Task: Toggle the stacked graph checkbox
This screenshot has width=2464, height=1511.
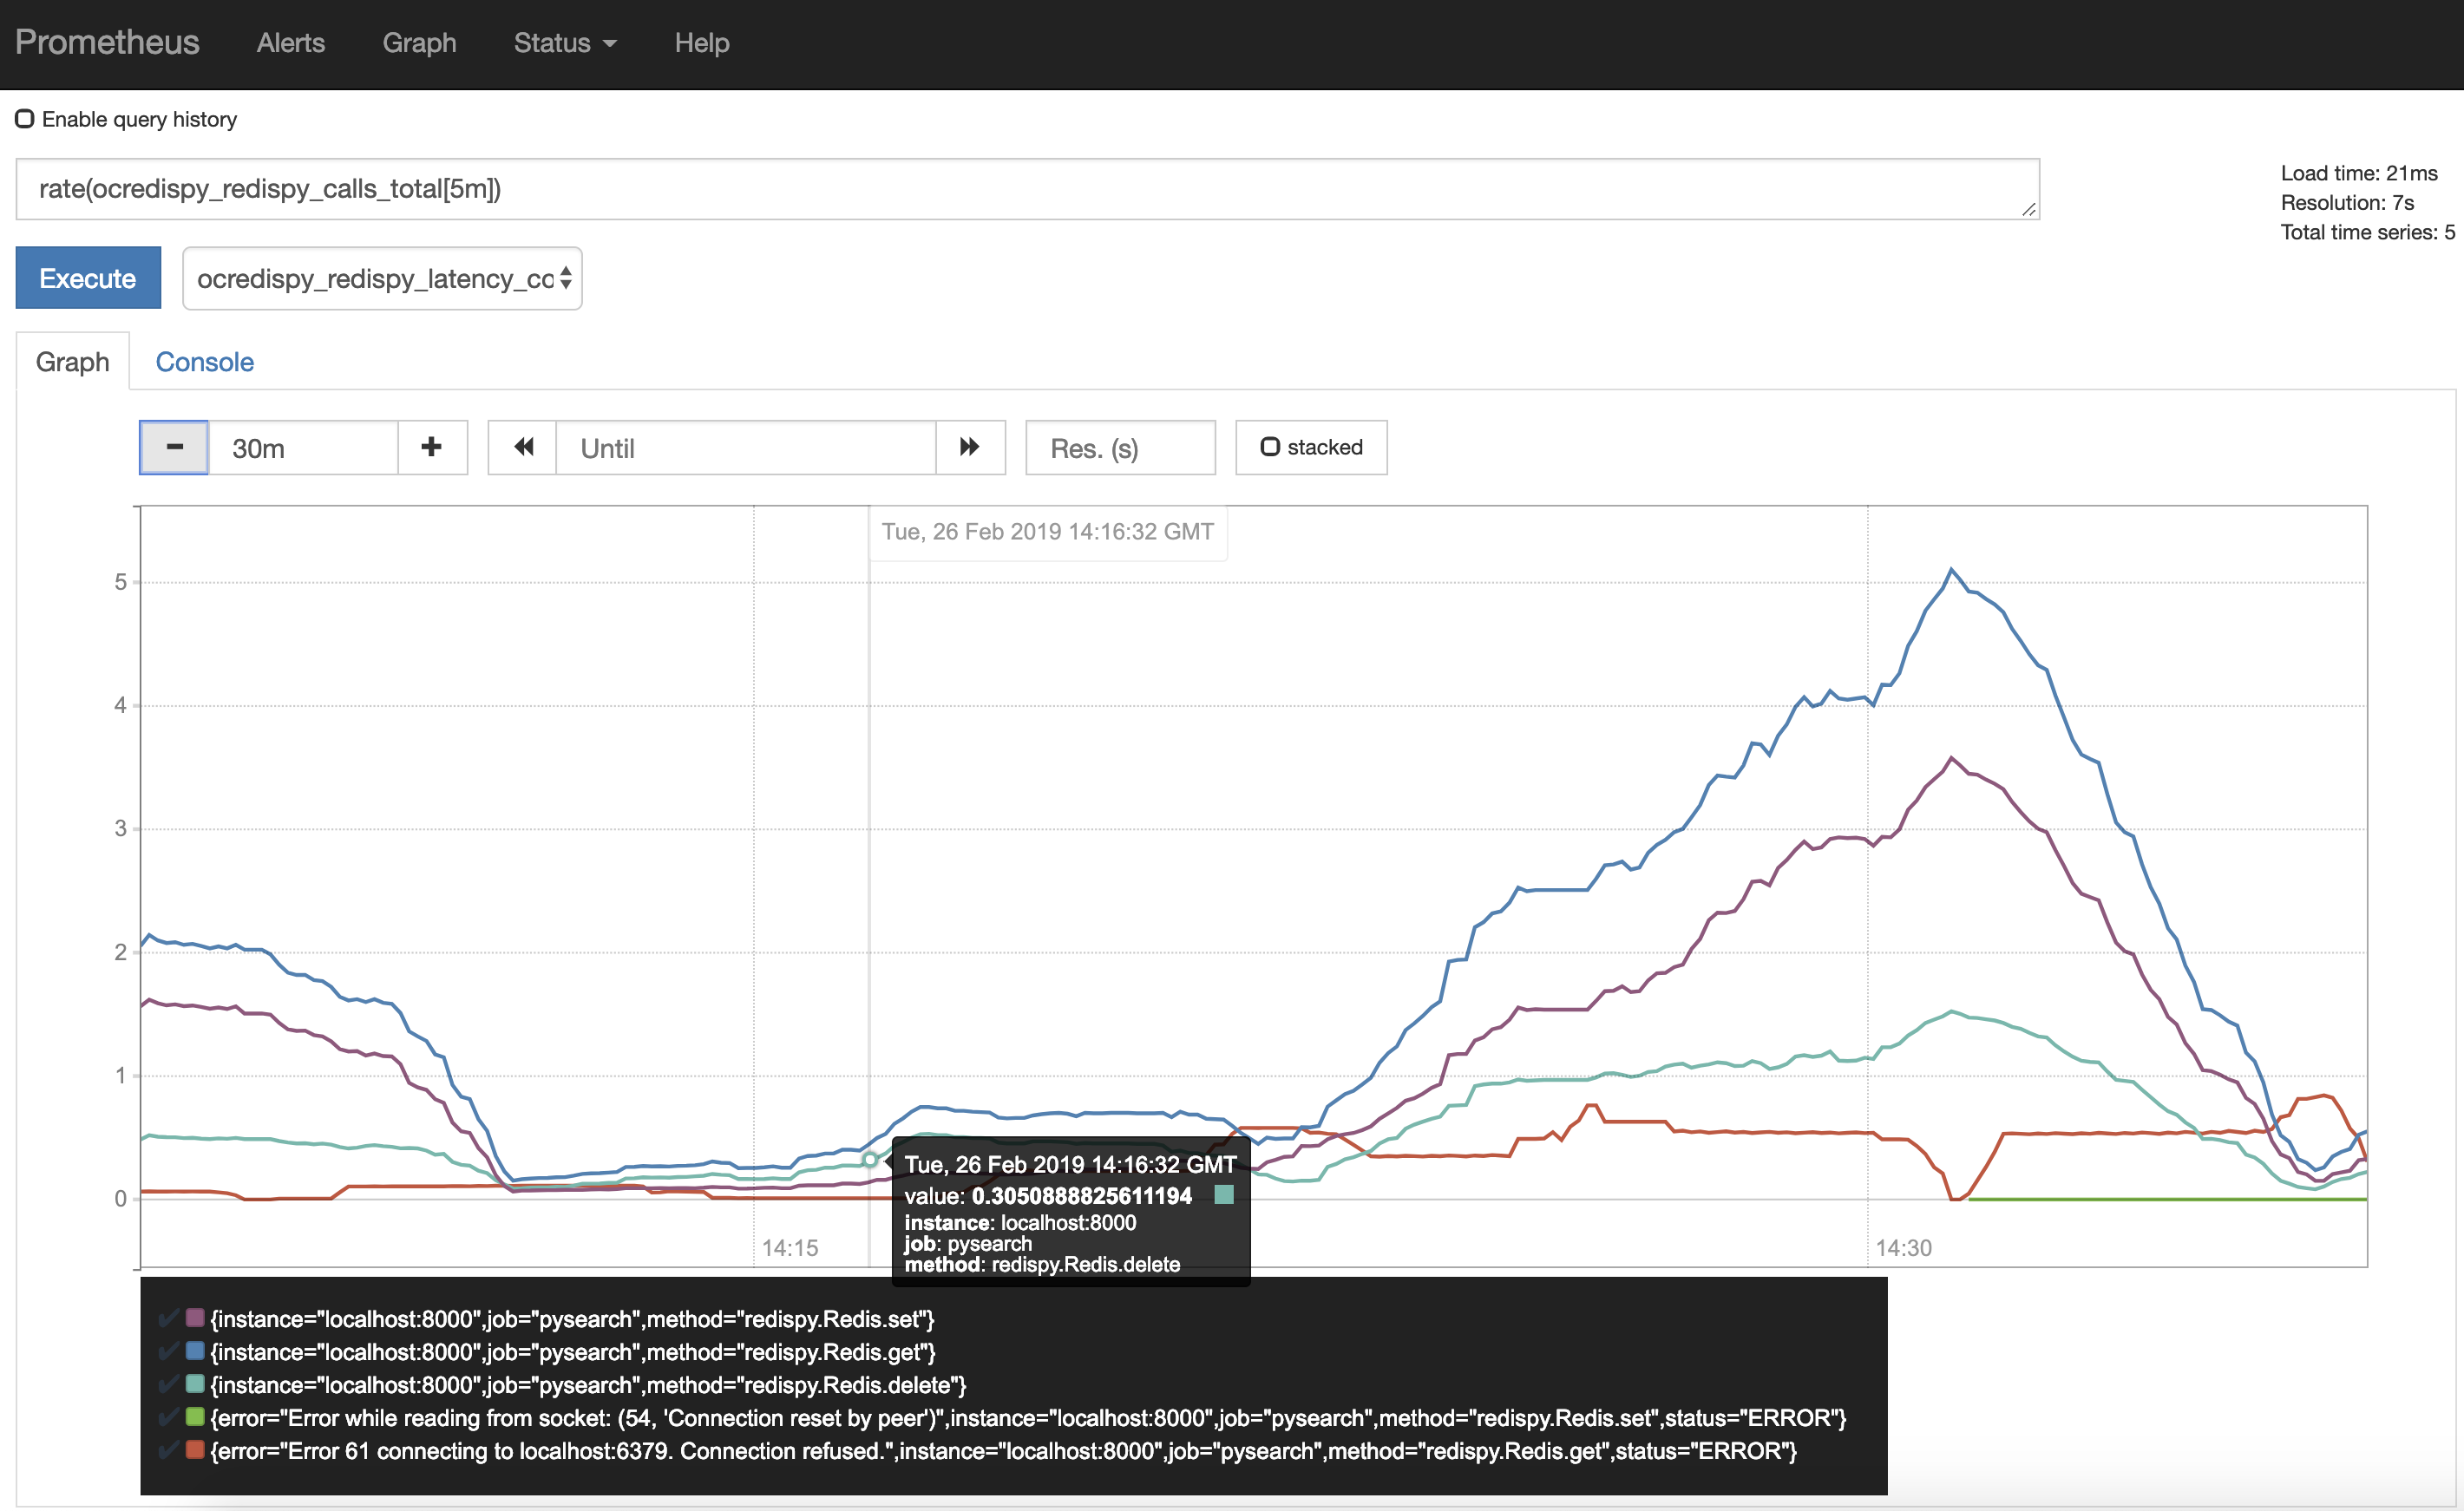Action: click(1270, 447)
